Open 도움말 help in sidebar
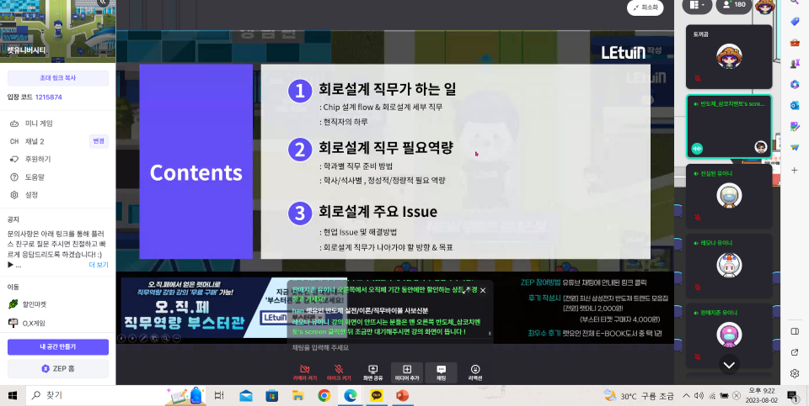Viewport: 809px width, 406px height. [x=35, y=177]
